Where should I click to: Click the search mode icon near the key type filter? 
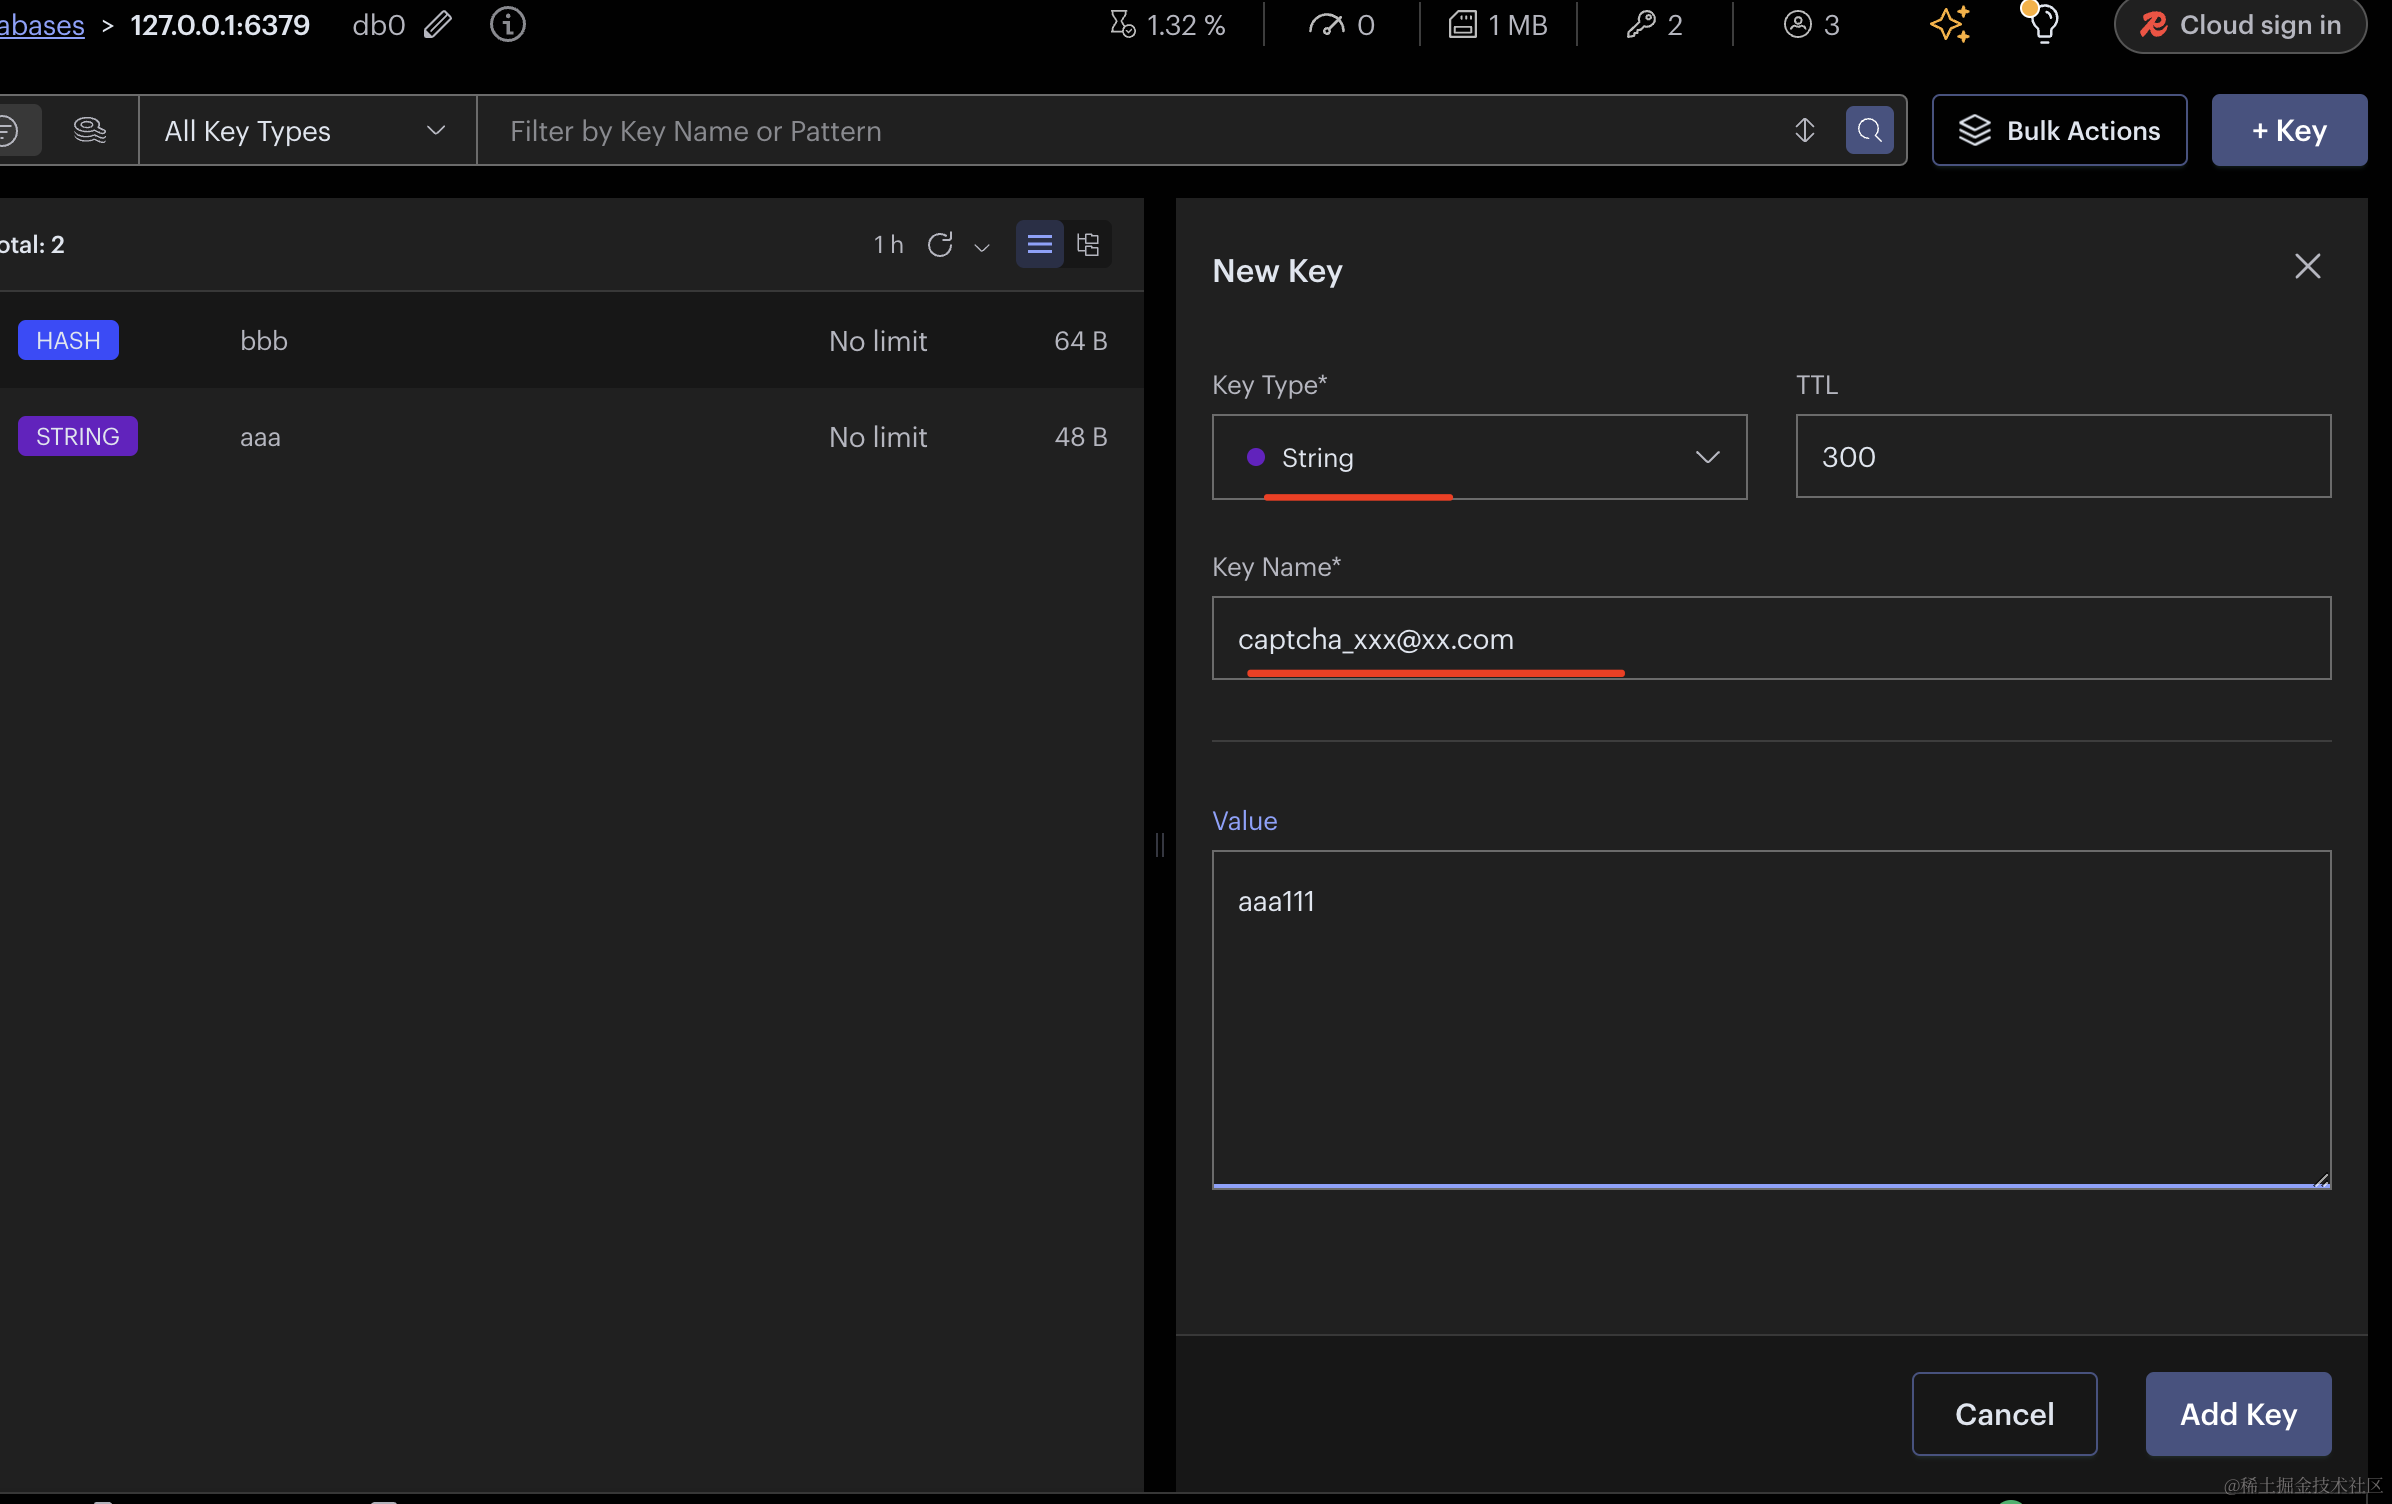click(89, 130)
